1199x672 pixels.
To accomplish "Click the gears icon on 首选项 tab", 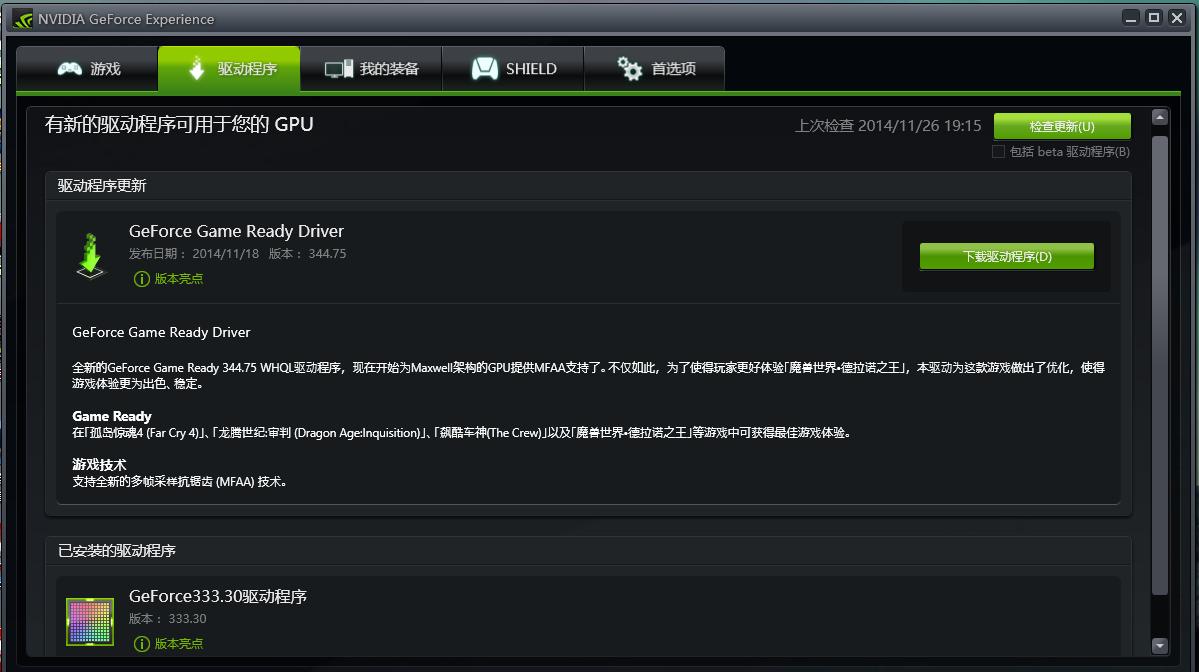I will tap(630, 69).
